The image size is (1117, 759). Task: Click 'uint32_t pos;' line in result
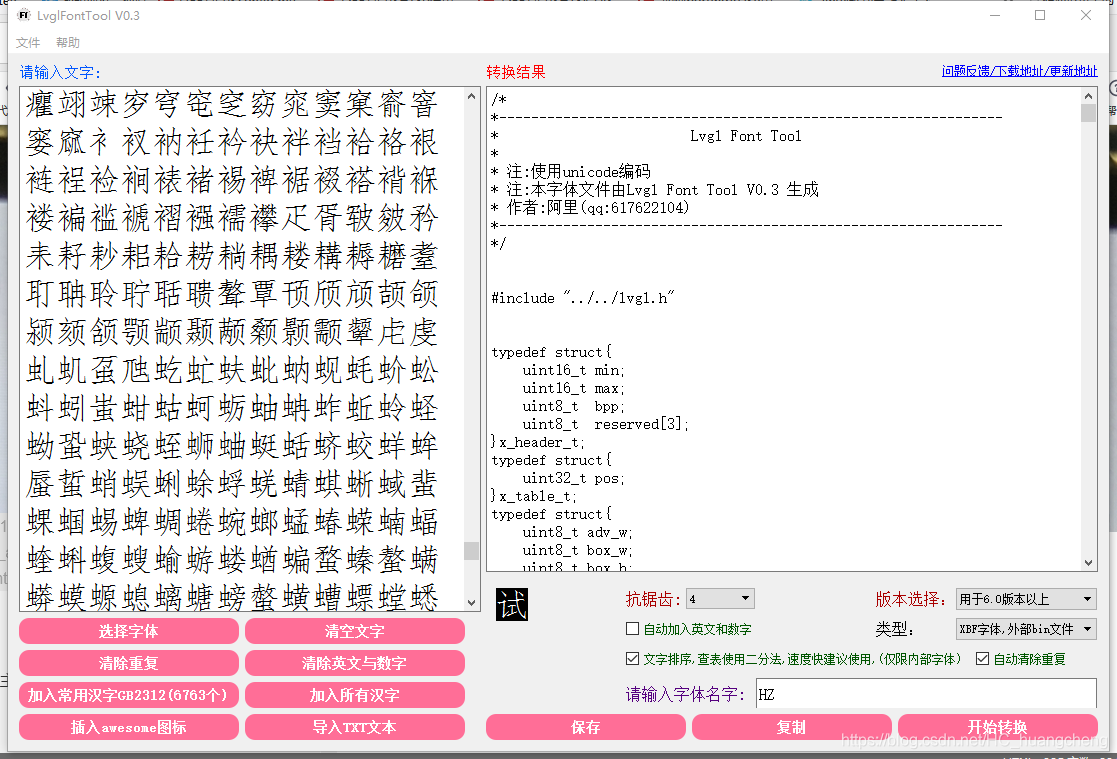pos(573,478)
